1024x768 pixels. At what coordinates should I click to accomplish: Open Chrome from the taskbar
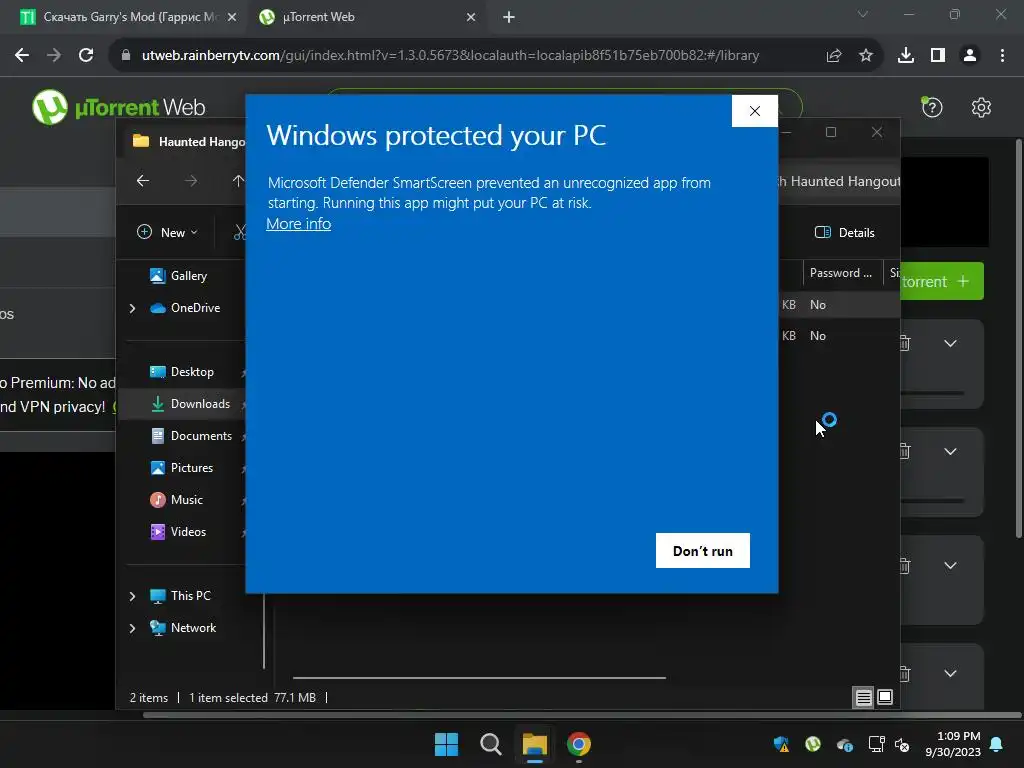tap(579, 744)
